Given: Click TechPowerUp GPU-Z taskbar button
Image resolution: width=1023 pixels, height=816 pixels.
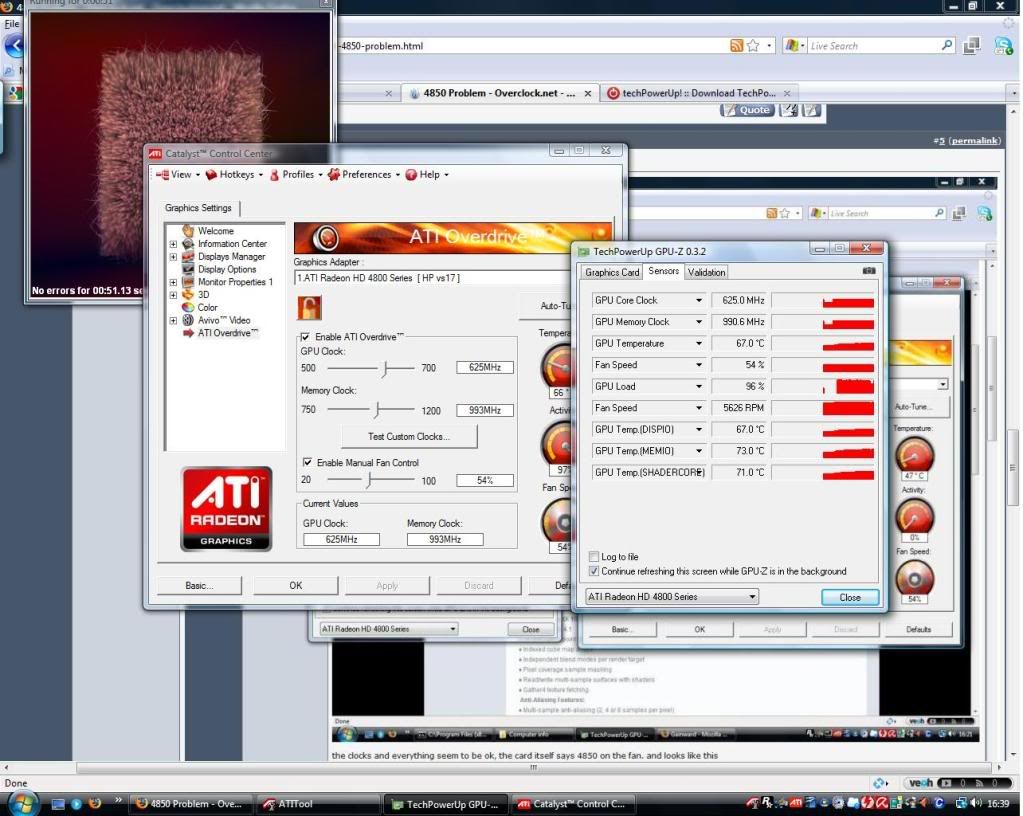Looking at the screenshot, I should 445,804.
